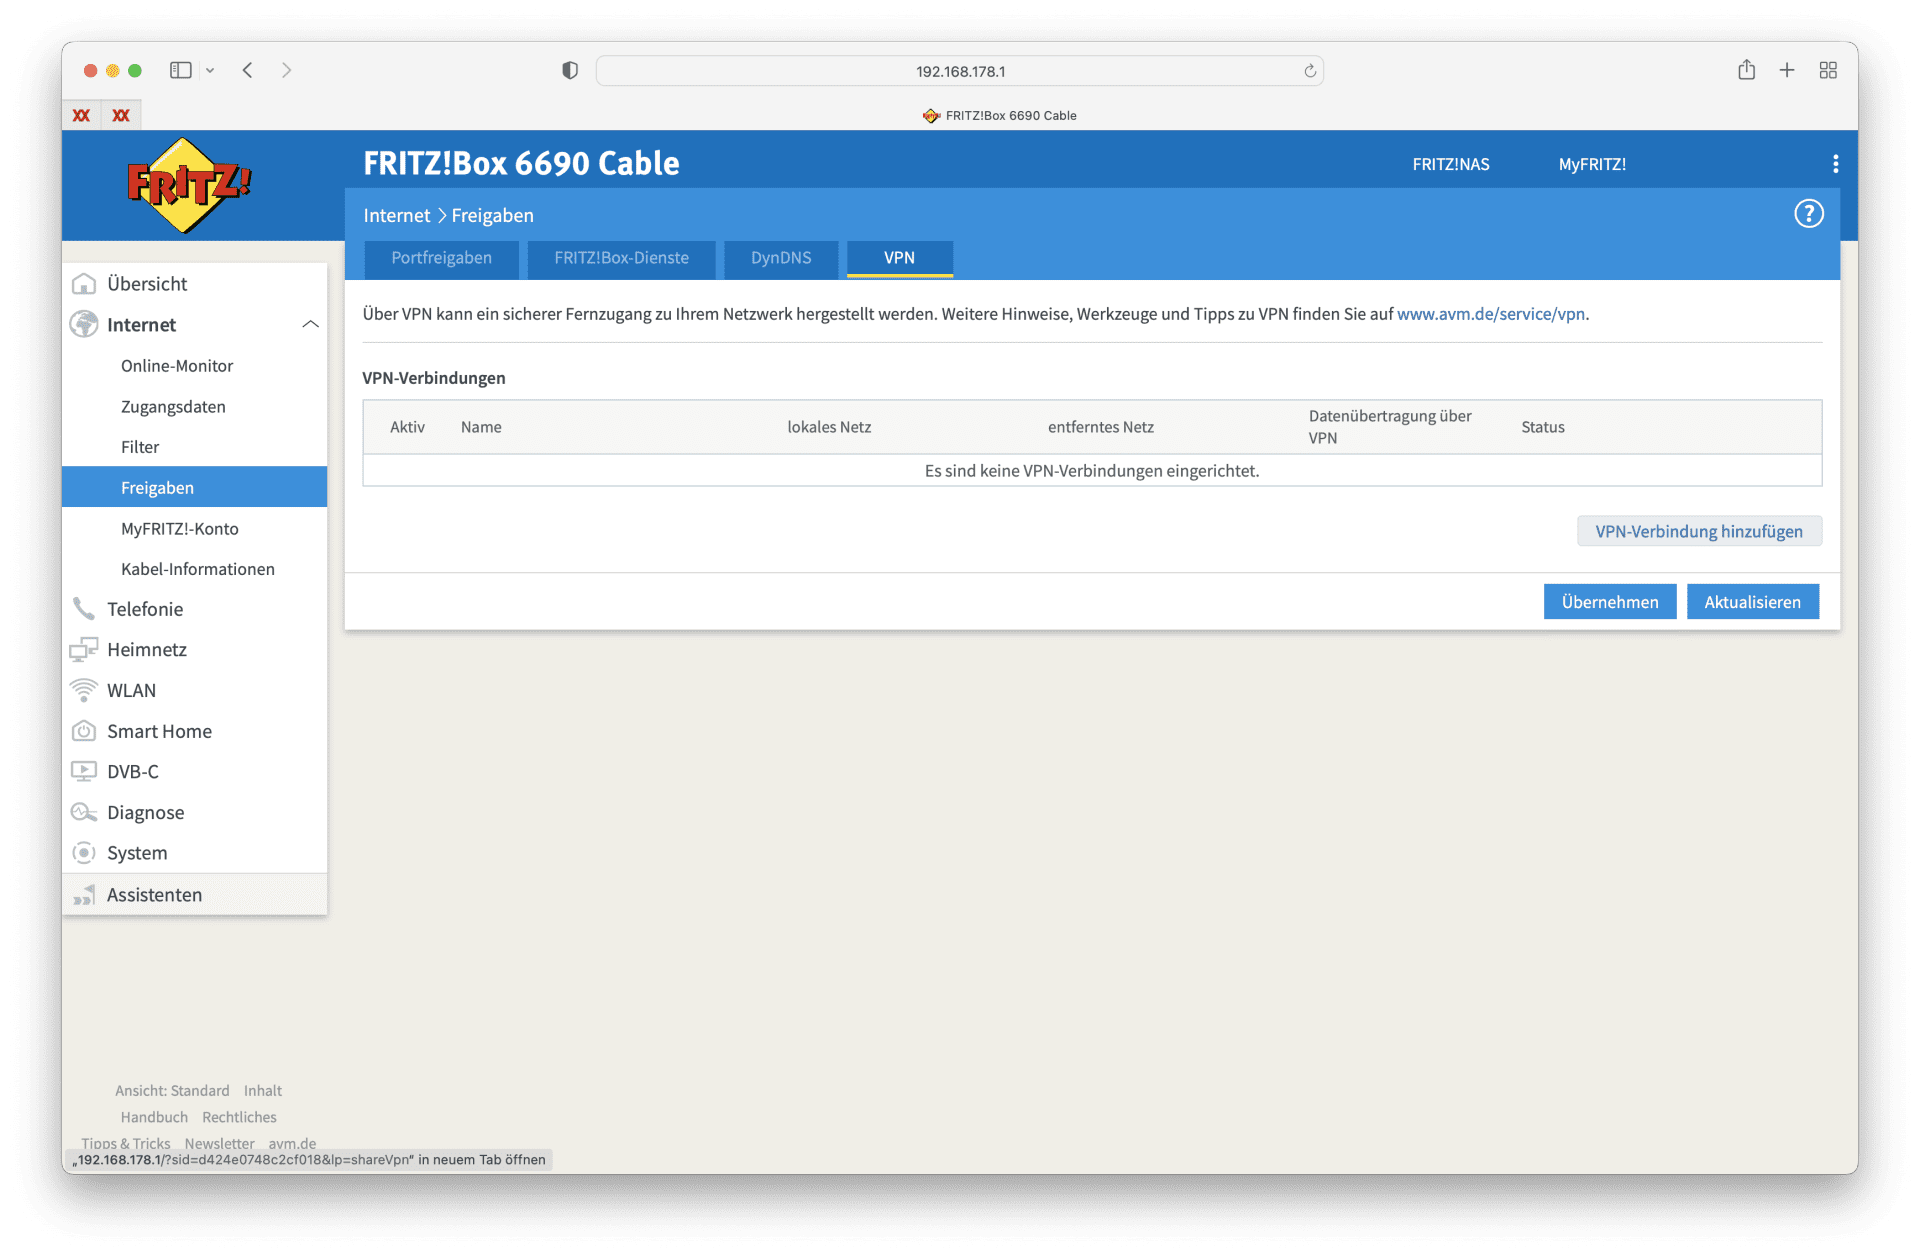Click the keine VPN-Verbindungen eingerichtet message

click(1092, 471)
